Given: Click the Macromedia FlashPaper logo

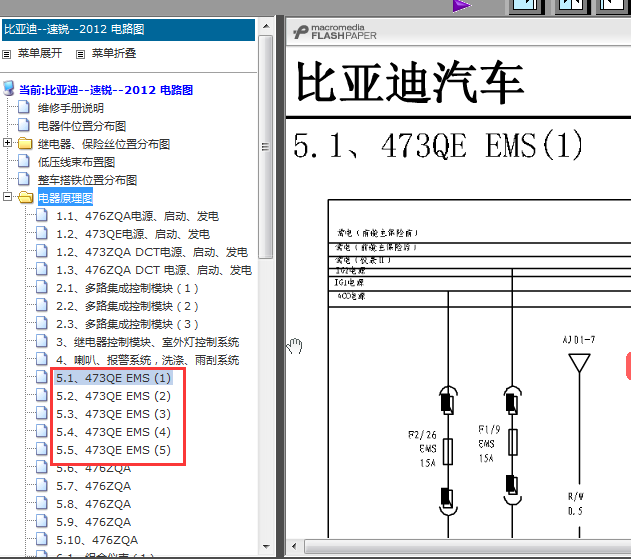Looking at the screenshot, I should 335,32.
